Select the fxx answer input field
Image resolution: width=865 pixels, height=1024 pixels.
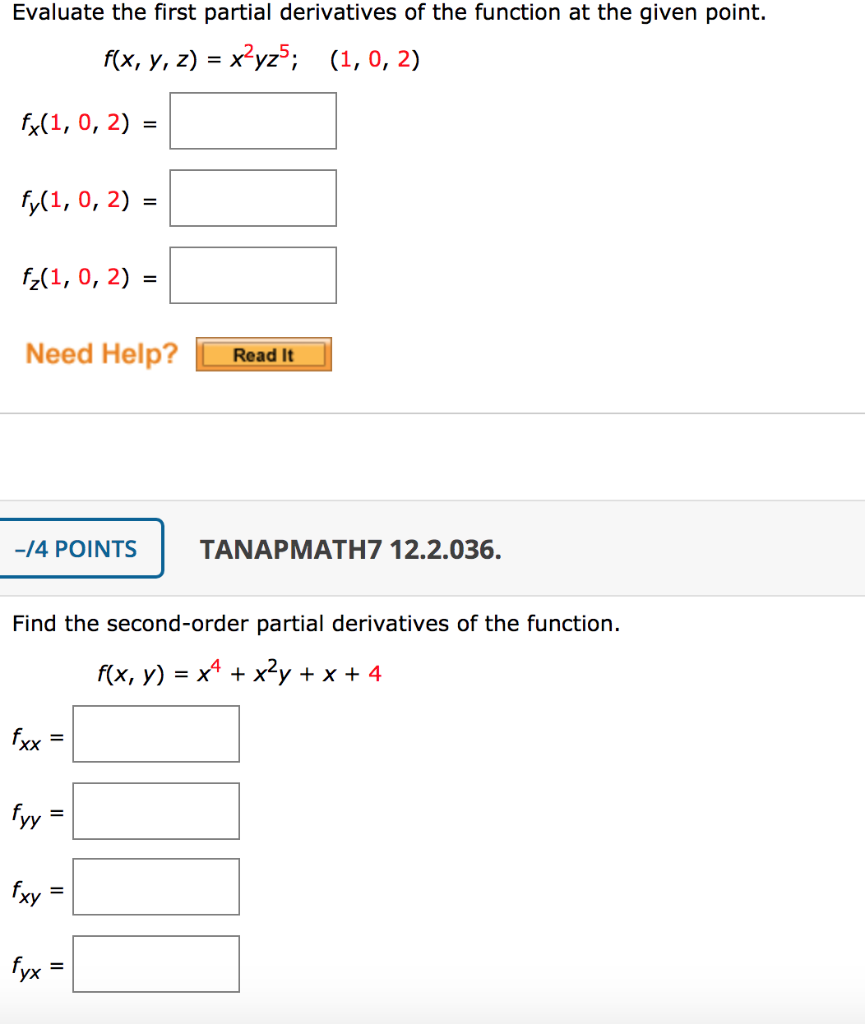pos(156,733)
